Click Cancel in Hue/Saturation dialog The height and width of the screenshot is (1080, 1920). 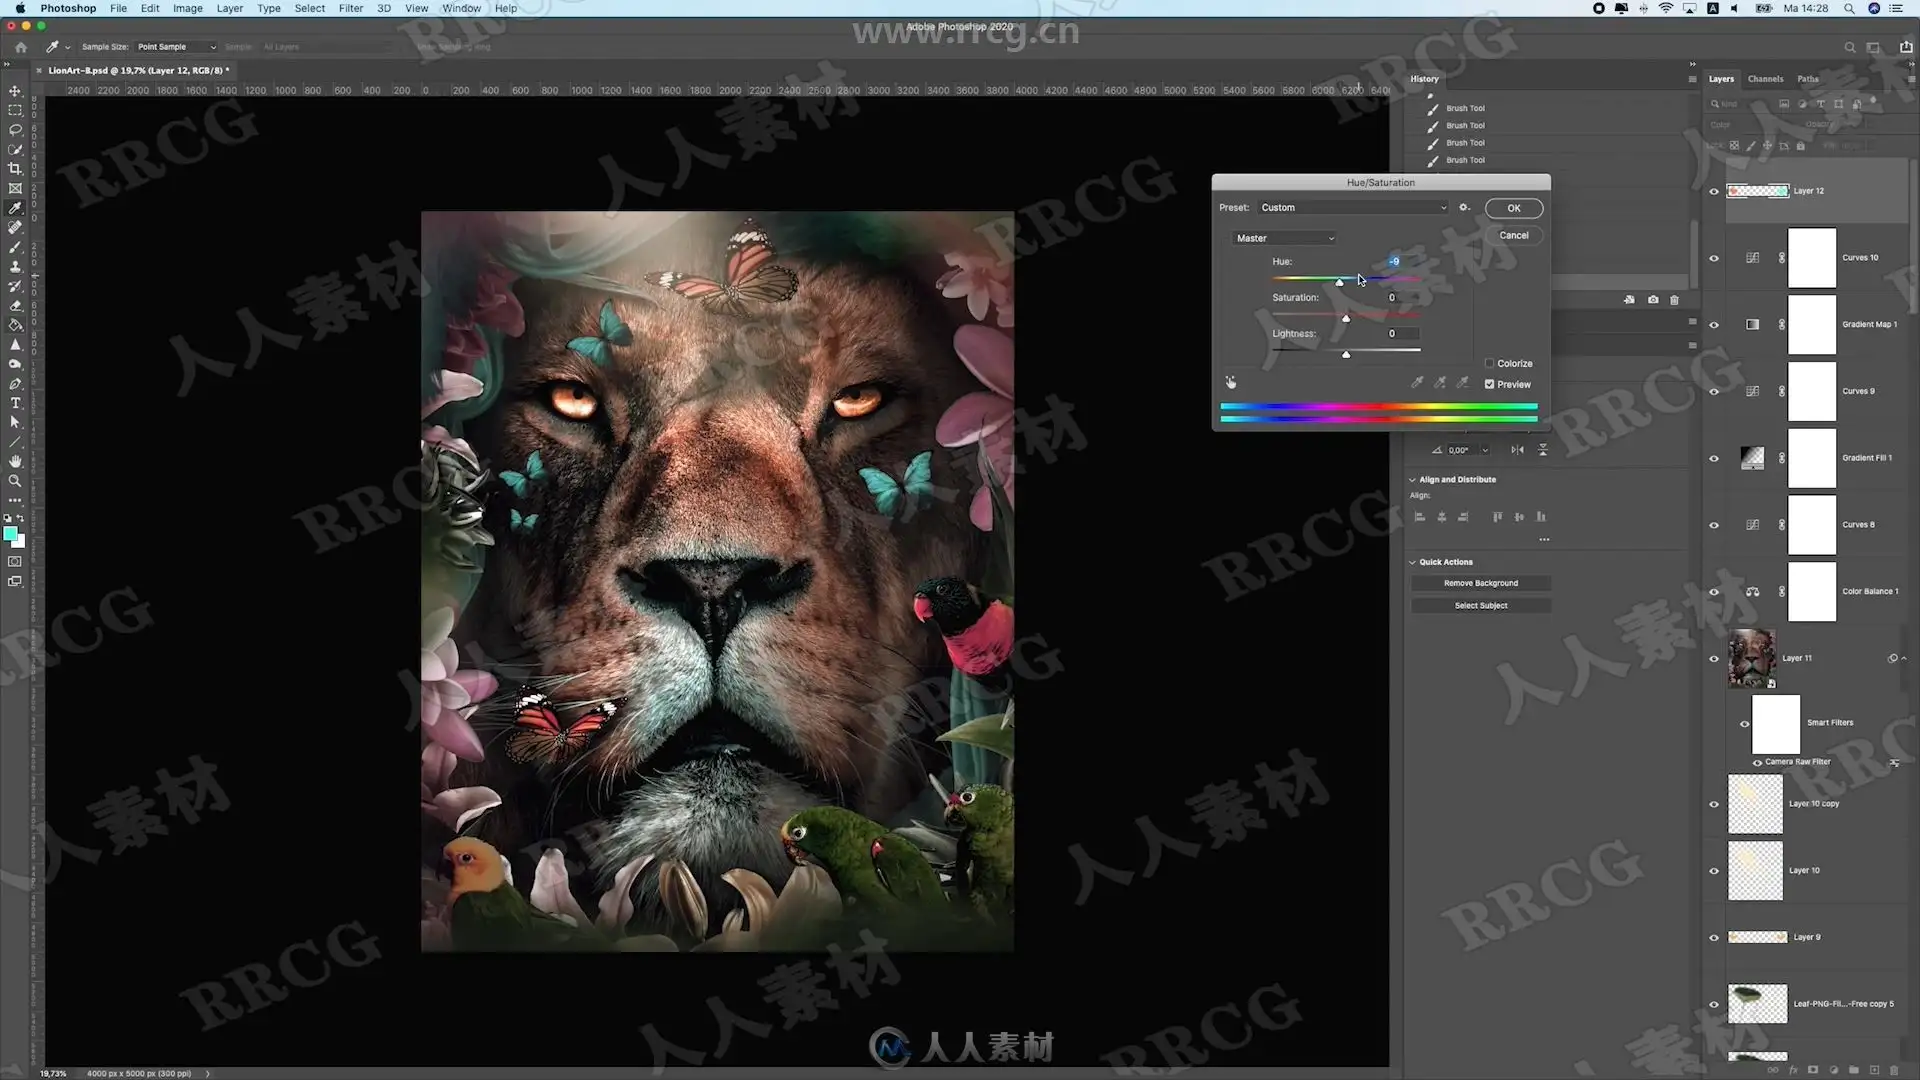[1514, 235]
